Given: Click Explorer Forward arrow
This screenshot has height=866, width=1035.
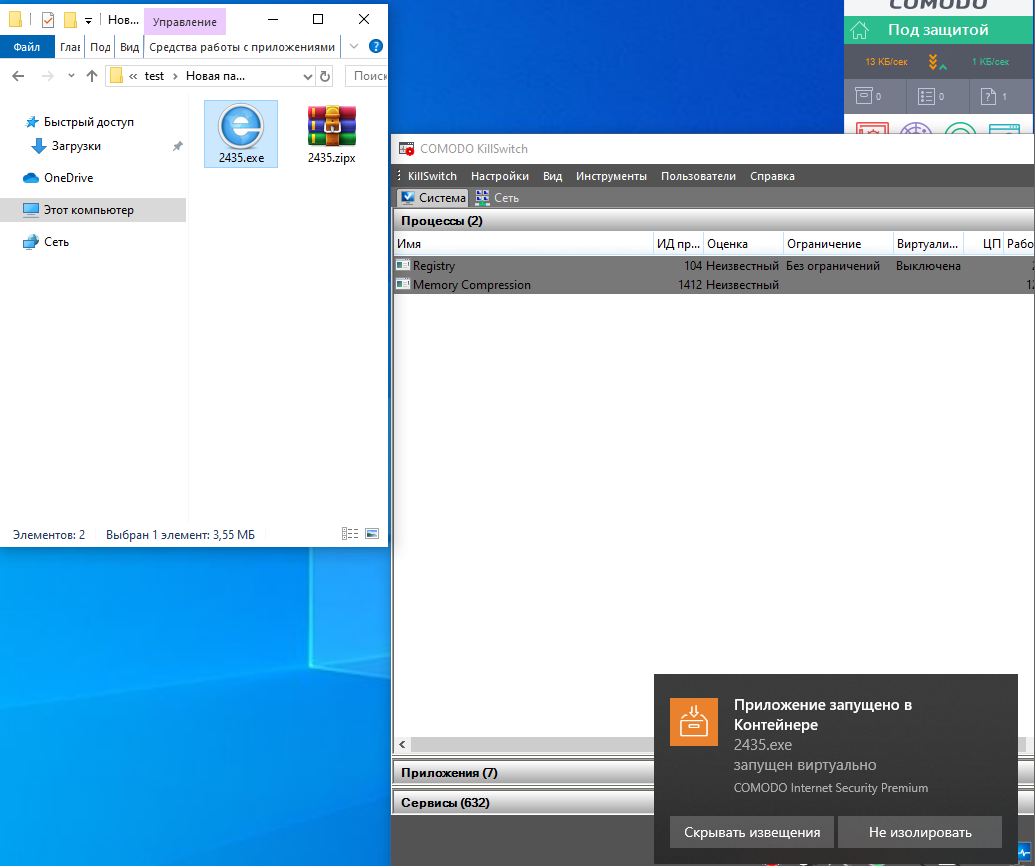Looking at the screenshot, I should point(48,76).
